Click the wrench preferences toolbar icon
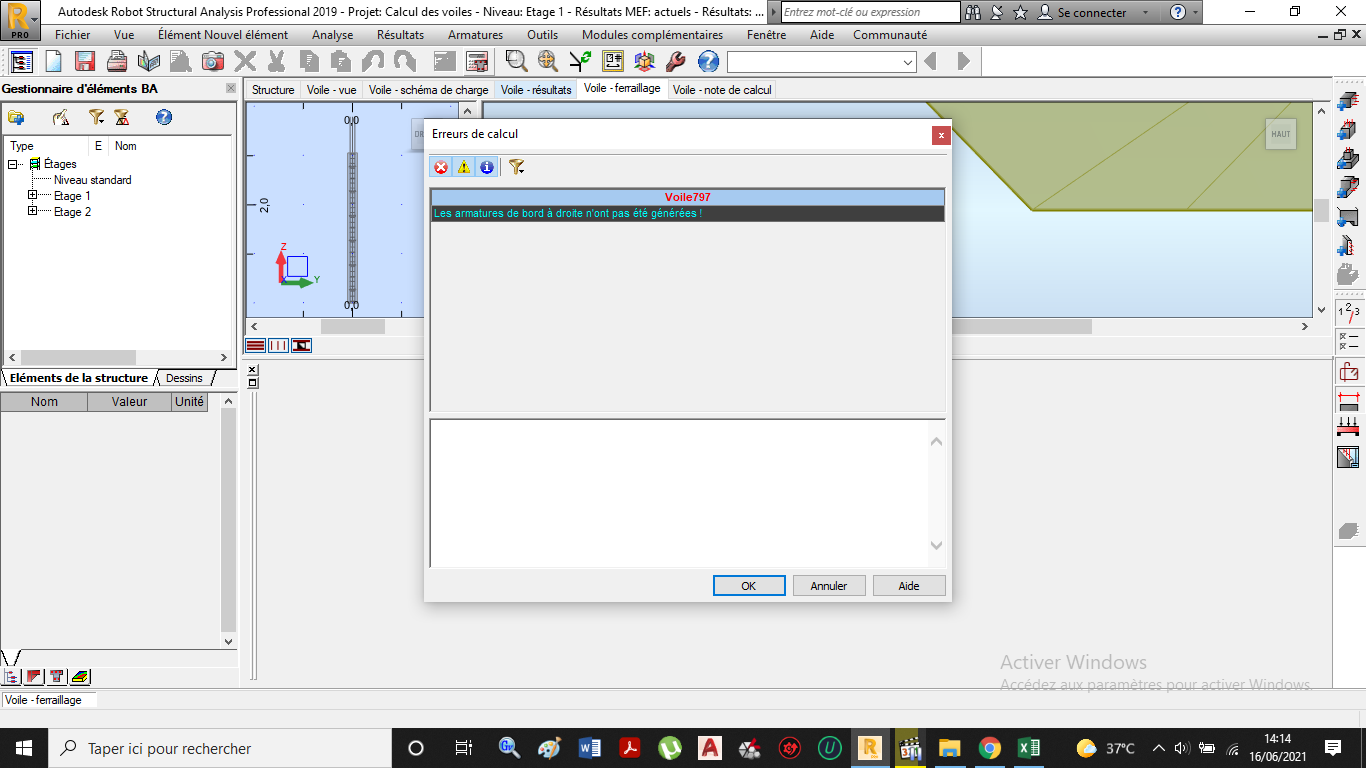Viewport: 1366px width, 768px height. [x=676, y=61]
